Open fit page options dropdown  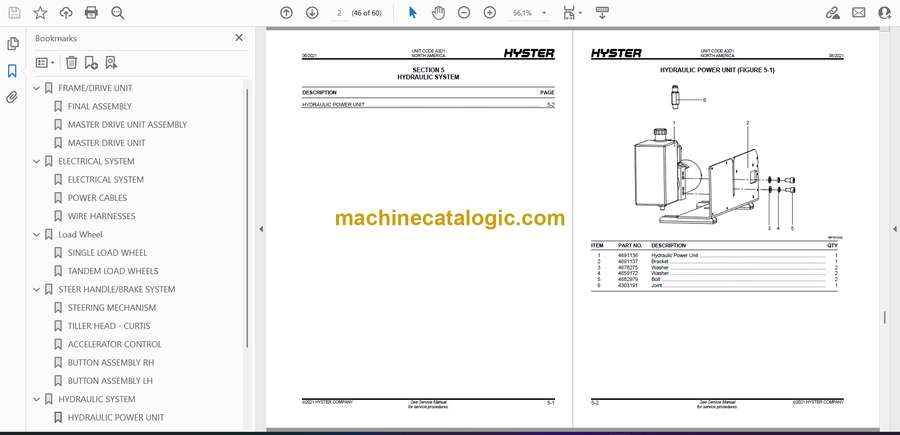572,13
